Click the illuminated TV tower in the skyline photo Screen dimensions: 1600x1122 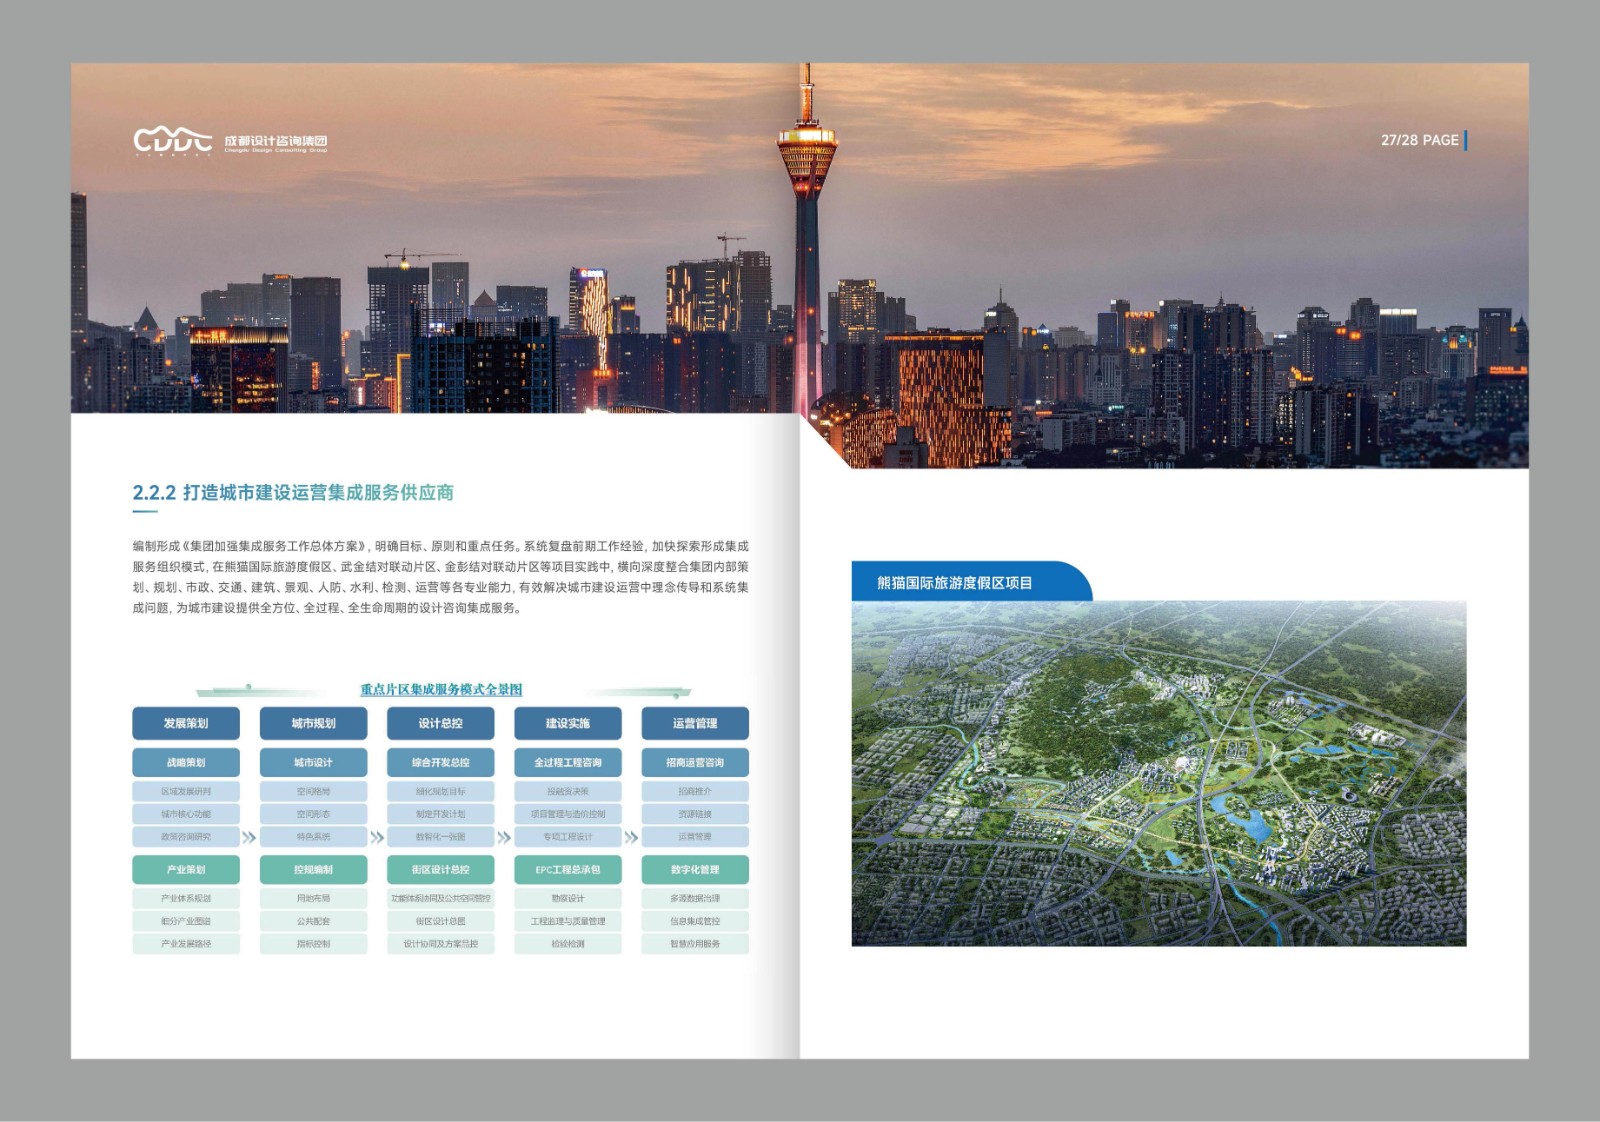pyautogui.click(x=806, y=200)
